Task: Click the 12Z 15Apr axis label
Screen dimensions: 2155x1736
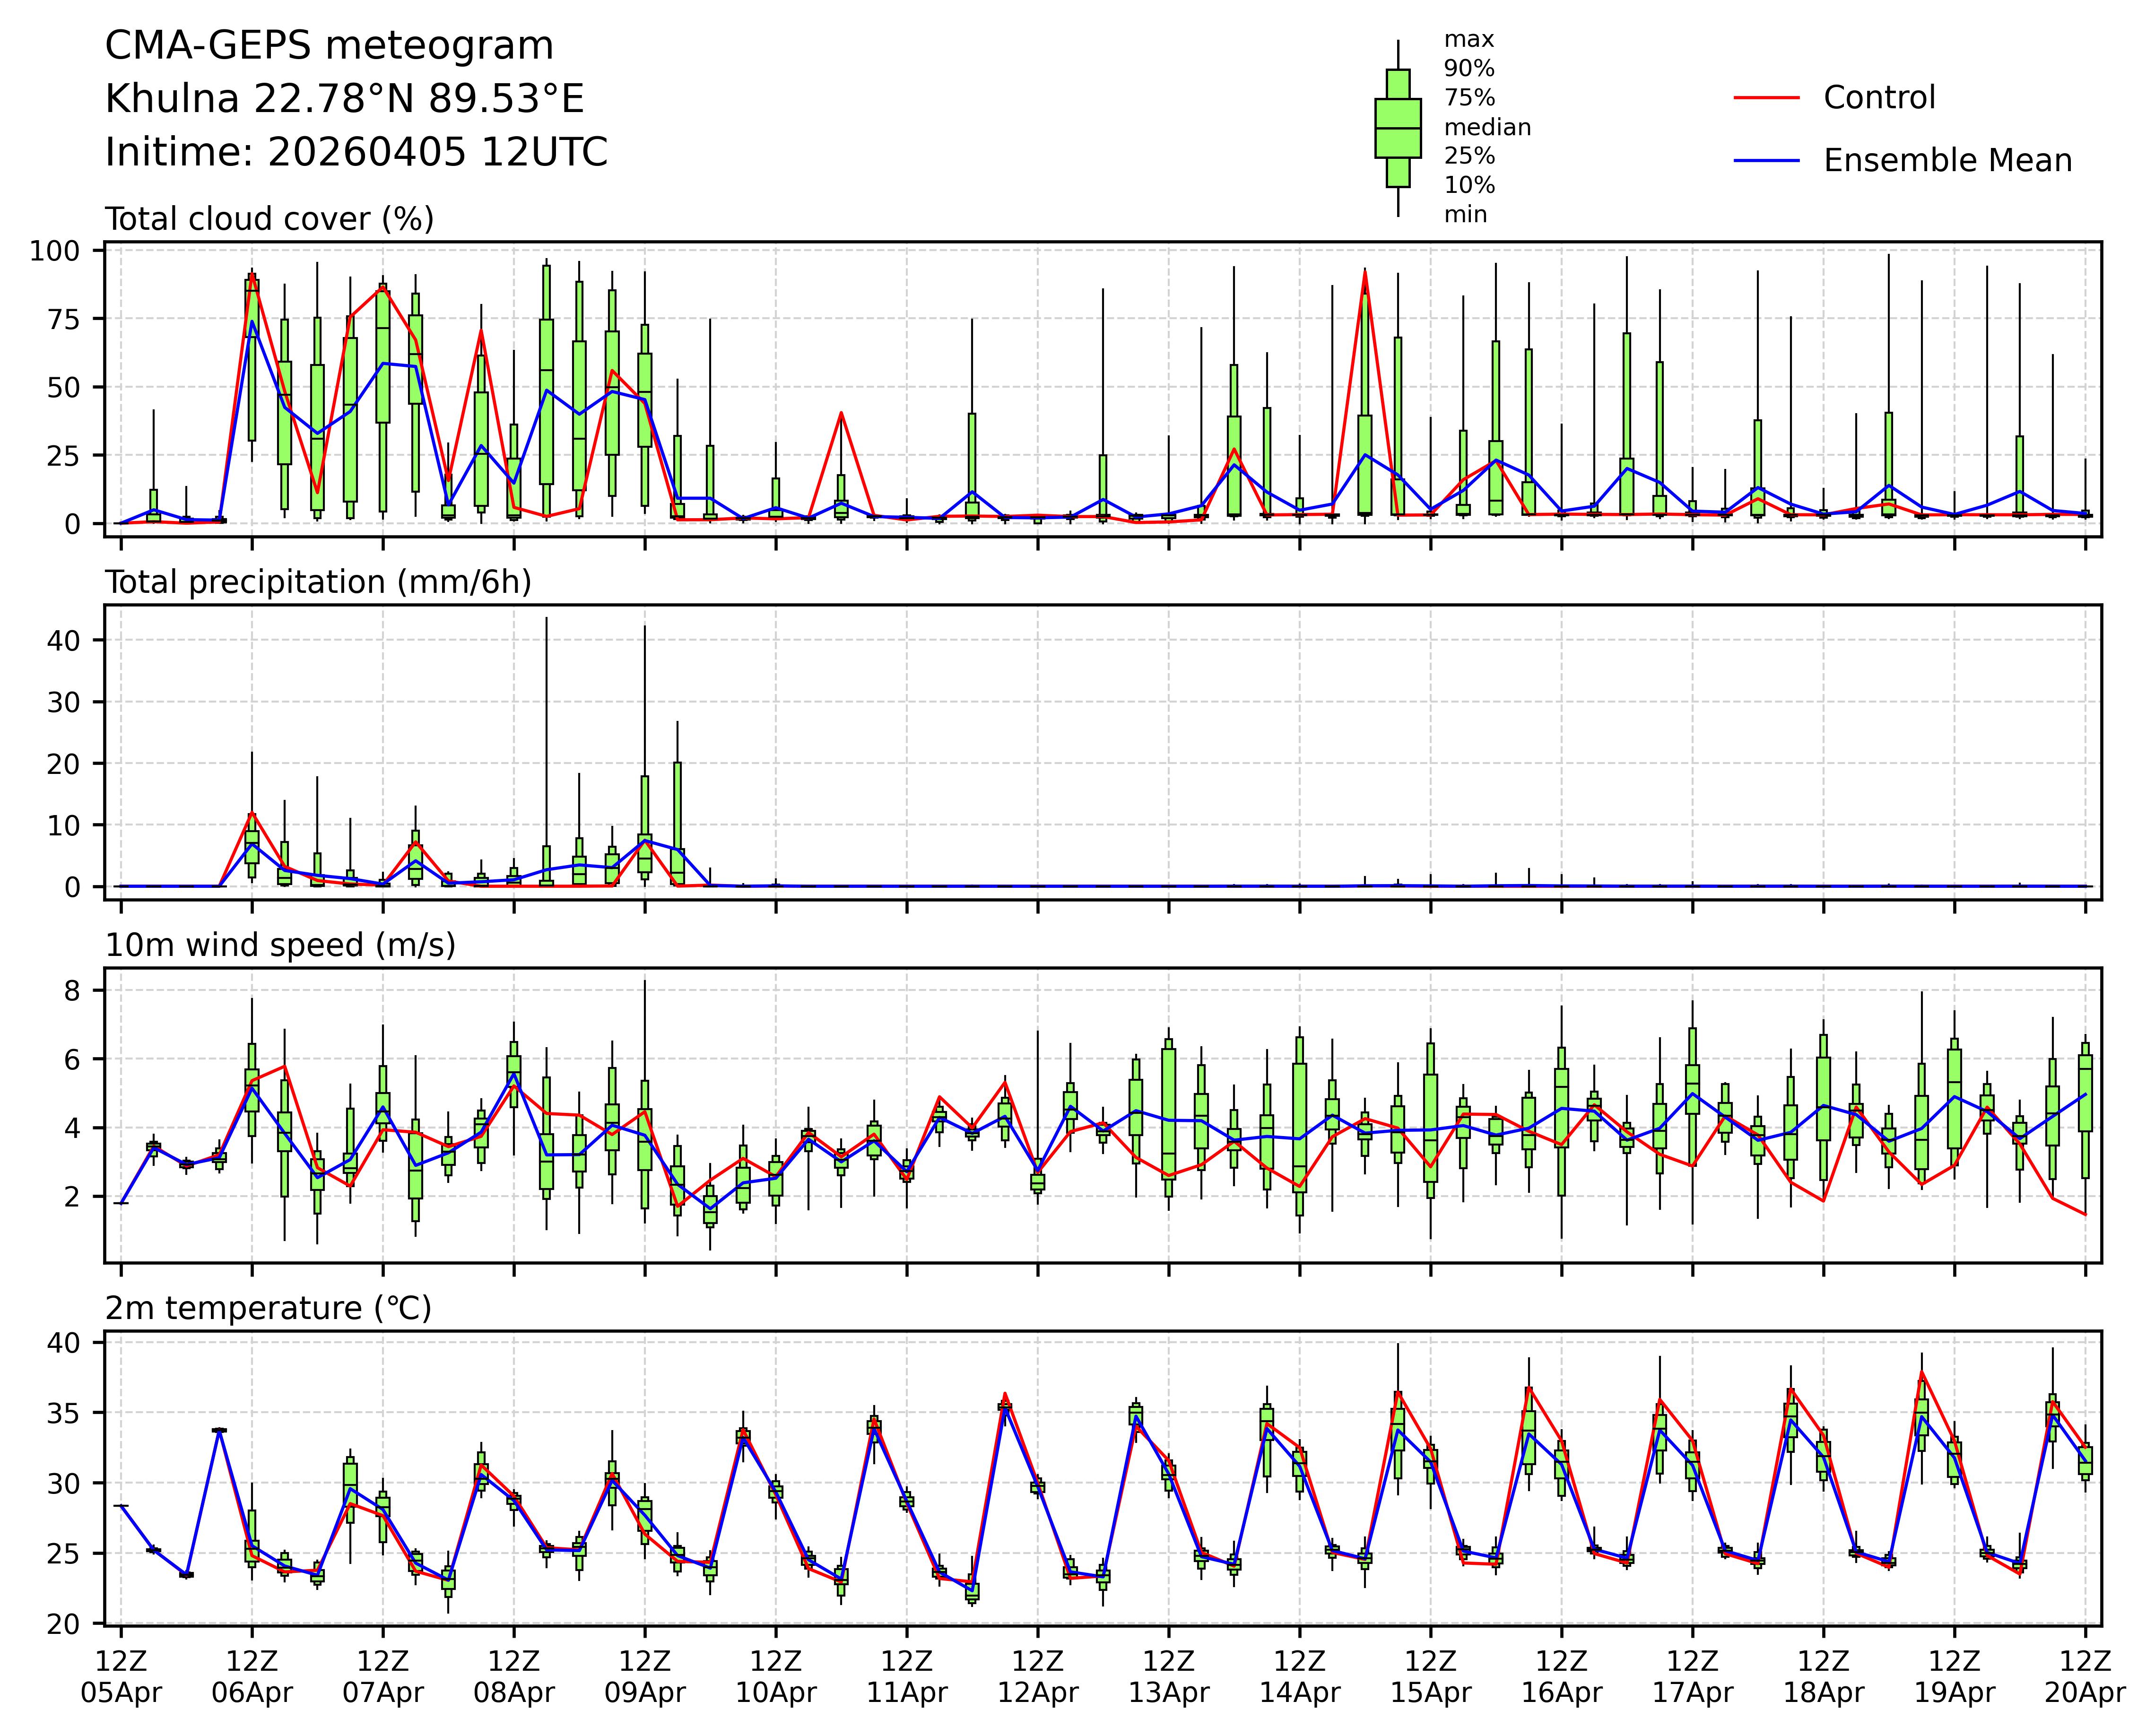Action: [1430, 1678]
